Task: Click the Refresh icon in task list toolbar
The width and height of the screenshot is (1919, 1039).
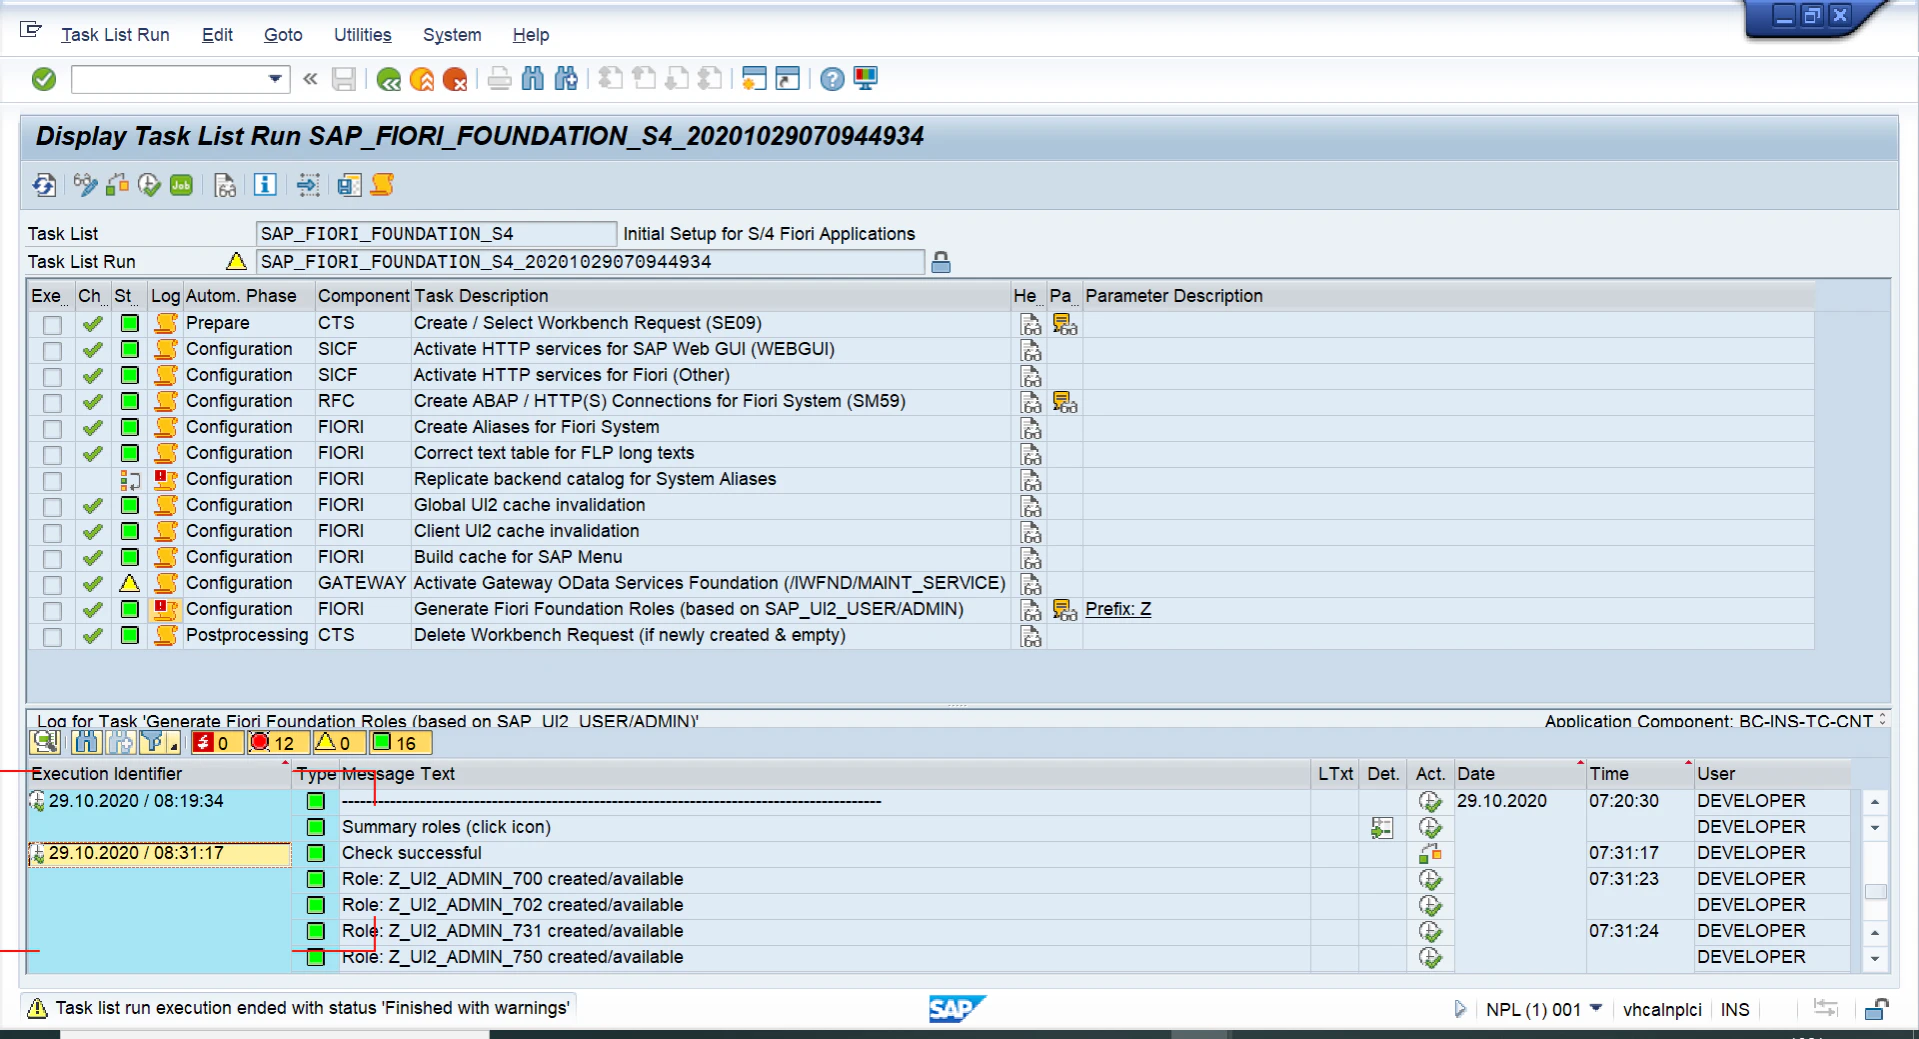Action: [x=44, y=185]
